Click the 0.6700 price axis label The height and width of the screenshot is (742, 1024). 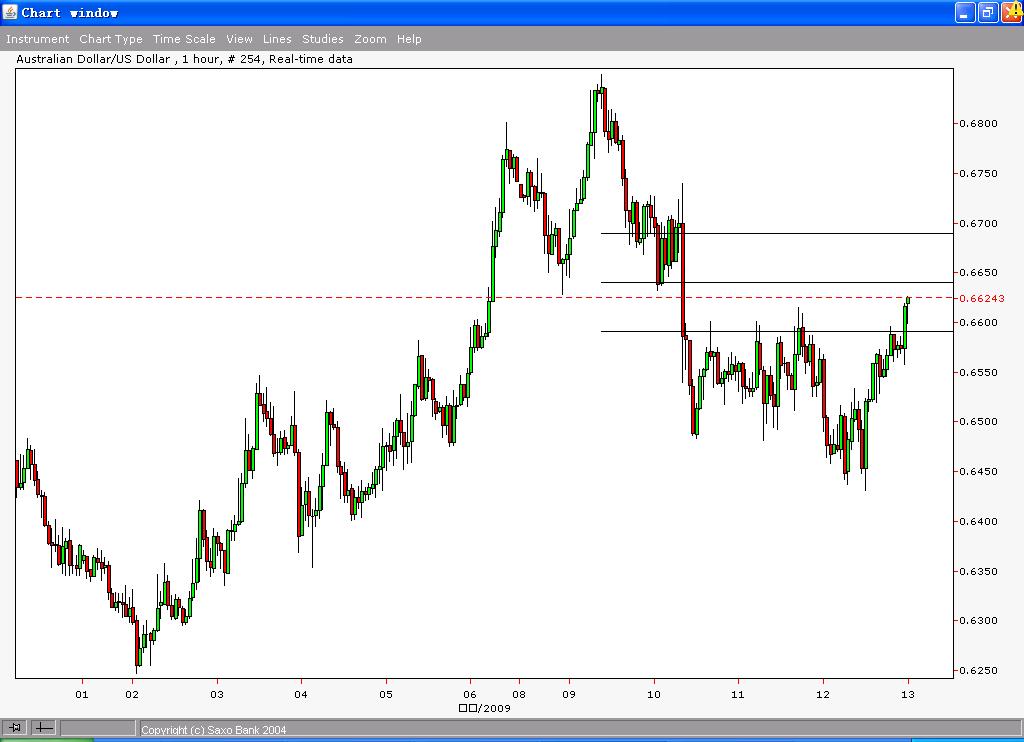(x=978, y=223)
